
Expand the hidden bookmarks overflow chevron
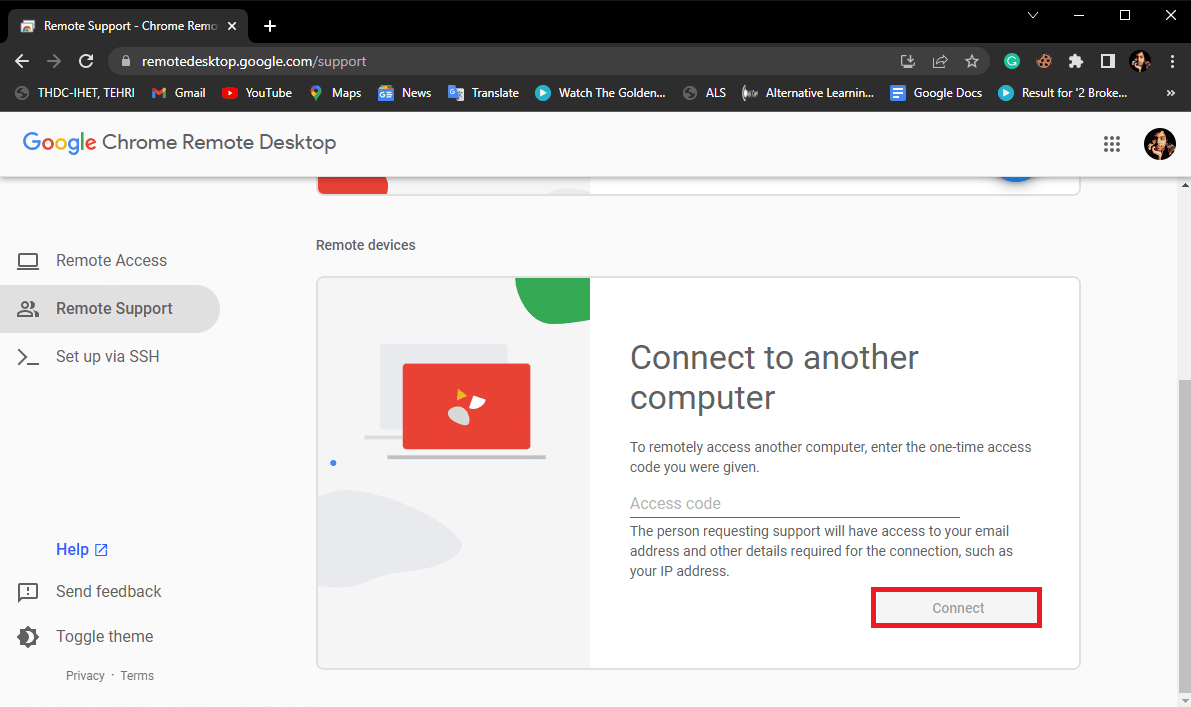coord(1170,93)
